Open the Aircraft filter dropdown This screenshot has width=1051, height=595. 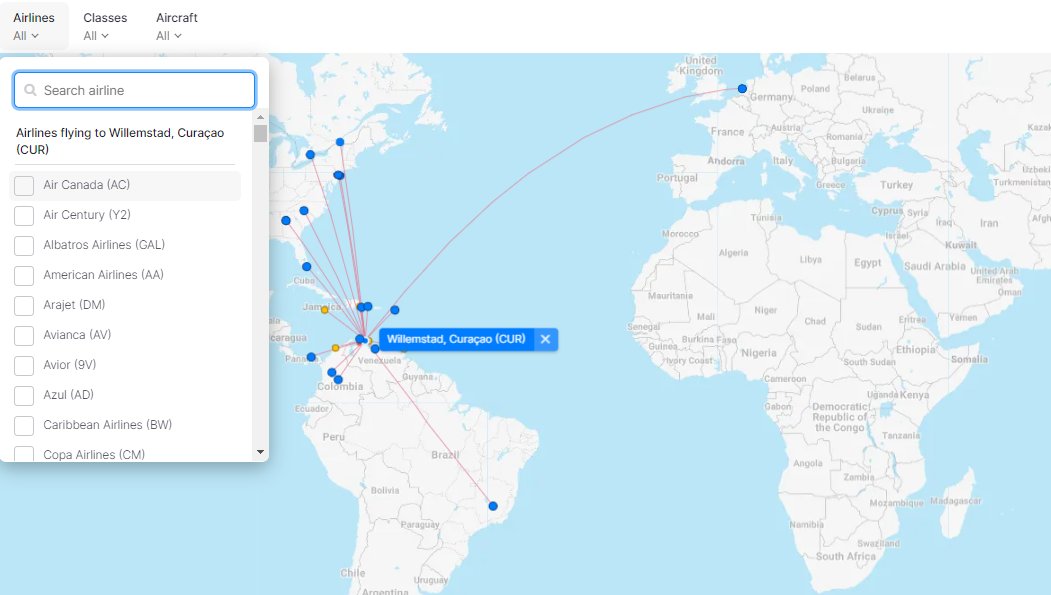[x=176, y=26]
